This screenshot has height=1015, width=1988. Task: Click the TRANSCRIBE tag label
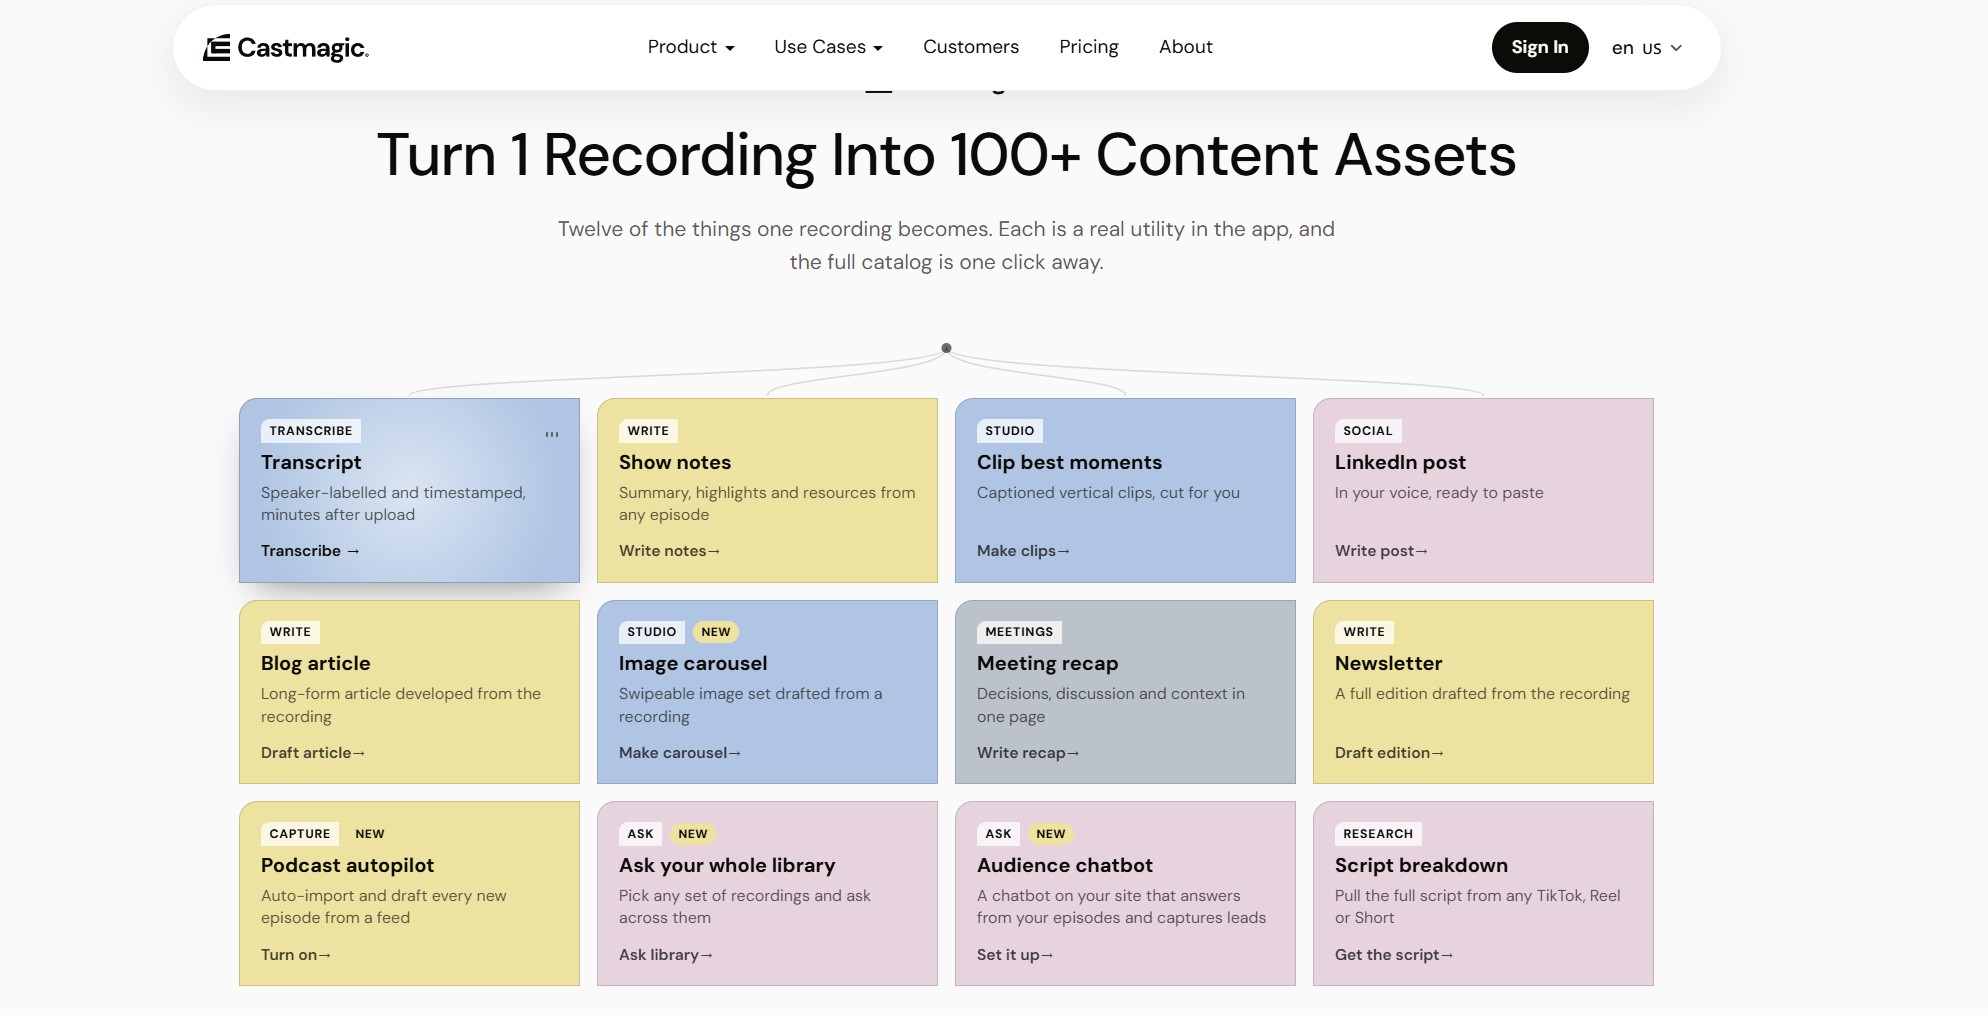311,431
